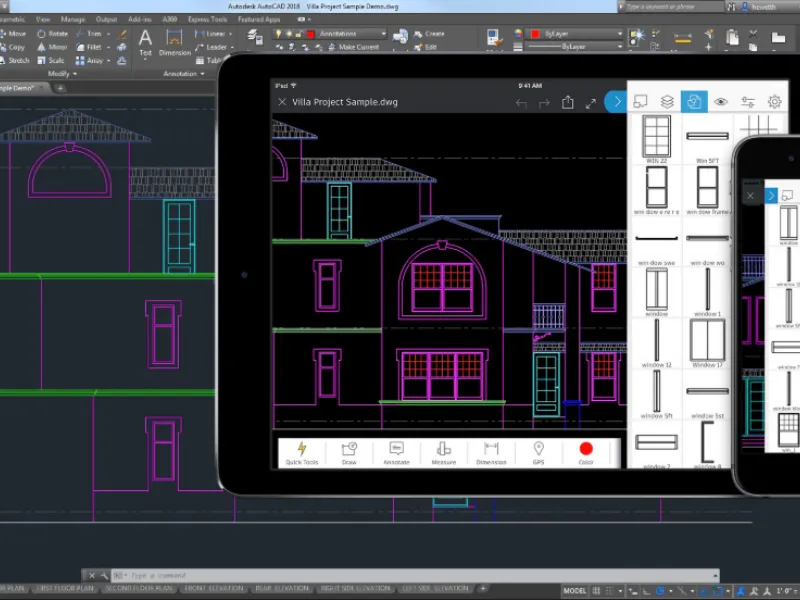
Task: Select the Trim tool in the ribbon
Action: tap(88, 34)
